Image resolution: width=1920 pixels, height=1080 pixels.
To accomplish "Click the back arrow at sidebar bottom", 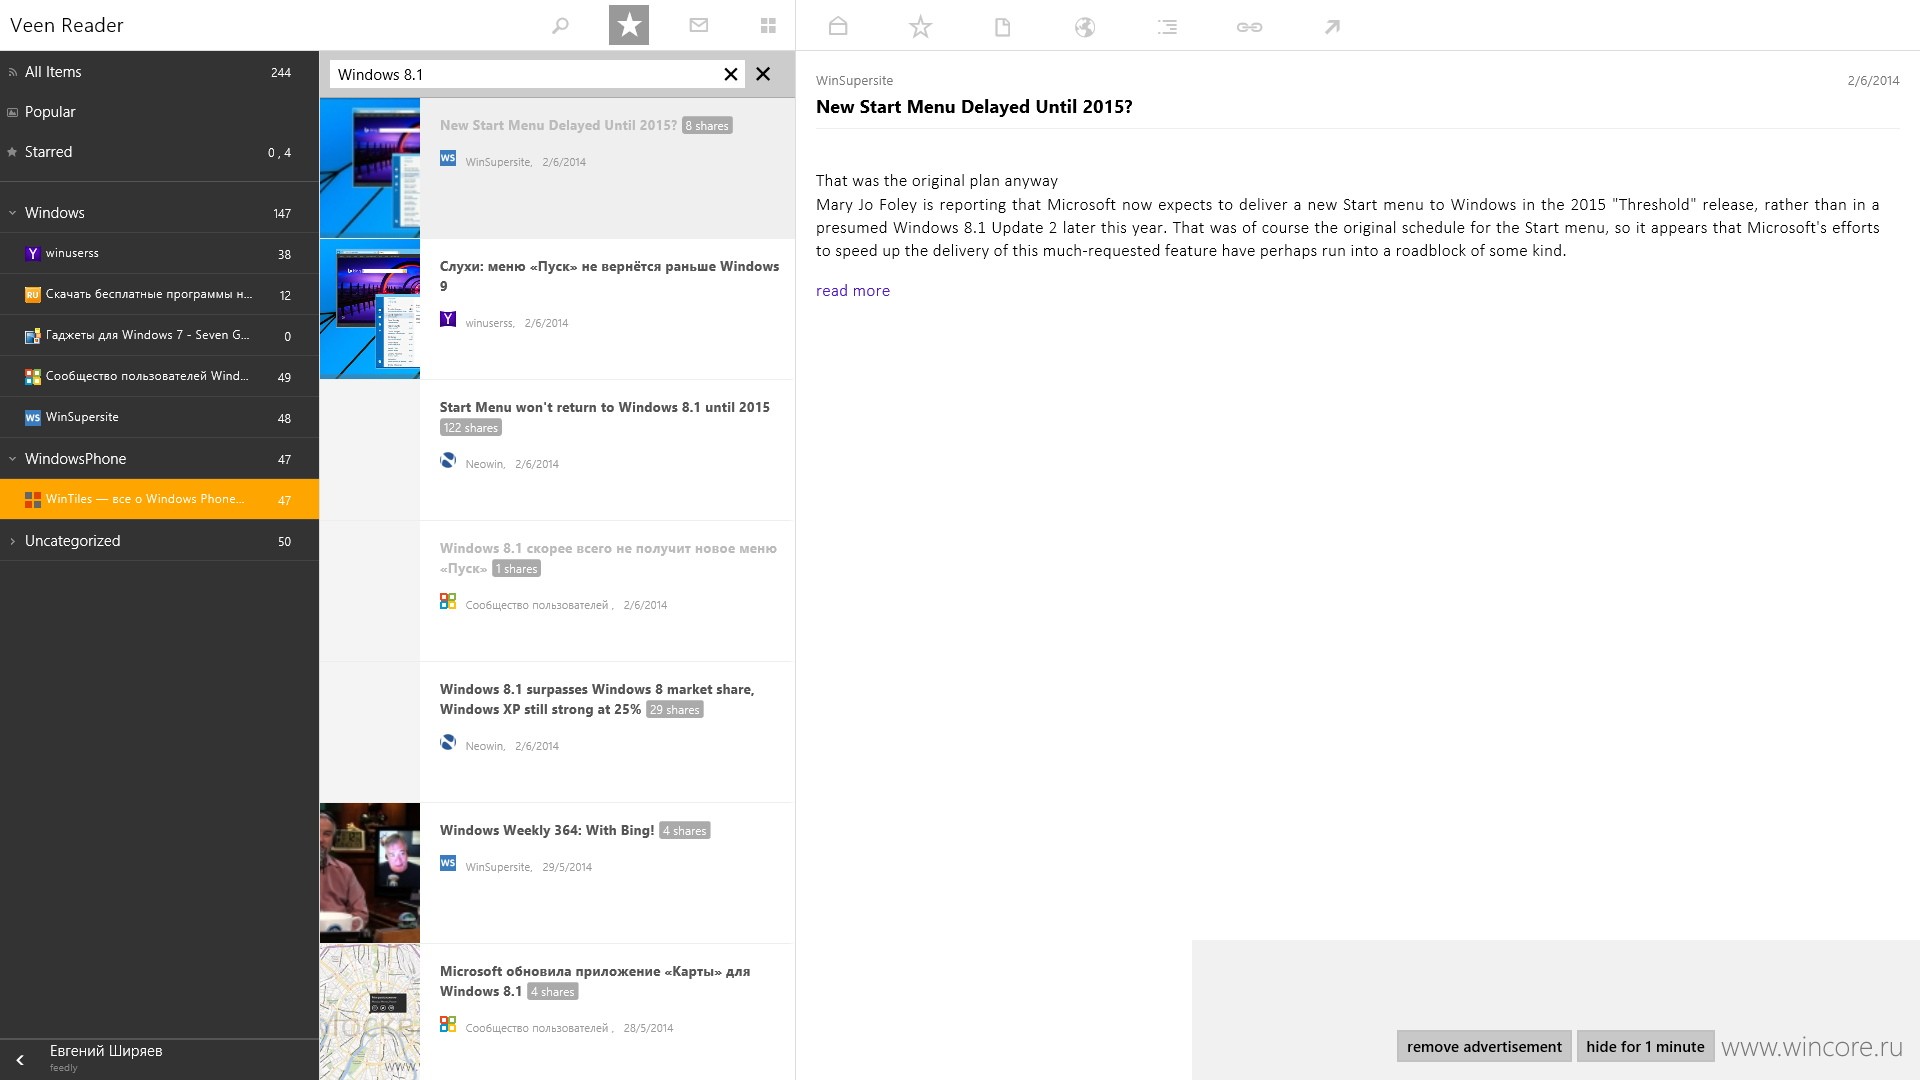I will (20, 1060).
